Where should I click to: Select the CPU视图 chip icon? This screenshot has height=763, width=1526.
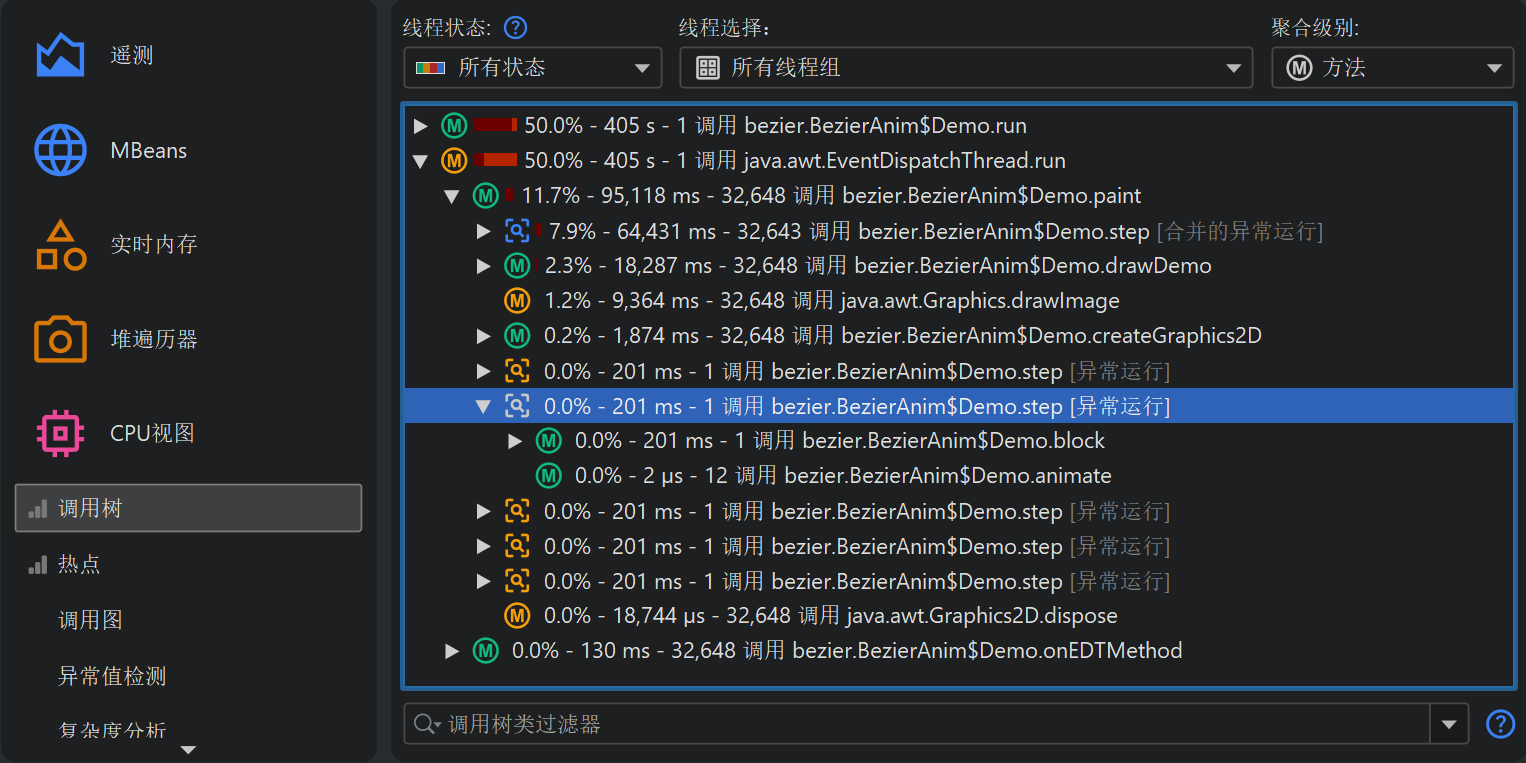(x=60, y=434)
